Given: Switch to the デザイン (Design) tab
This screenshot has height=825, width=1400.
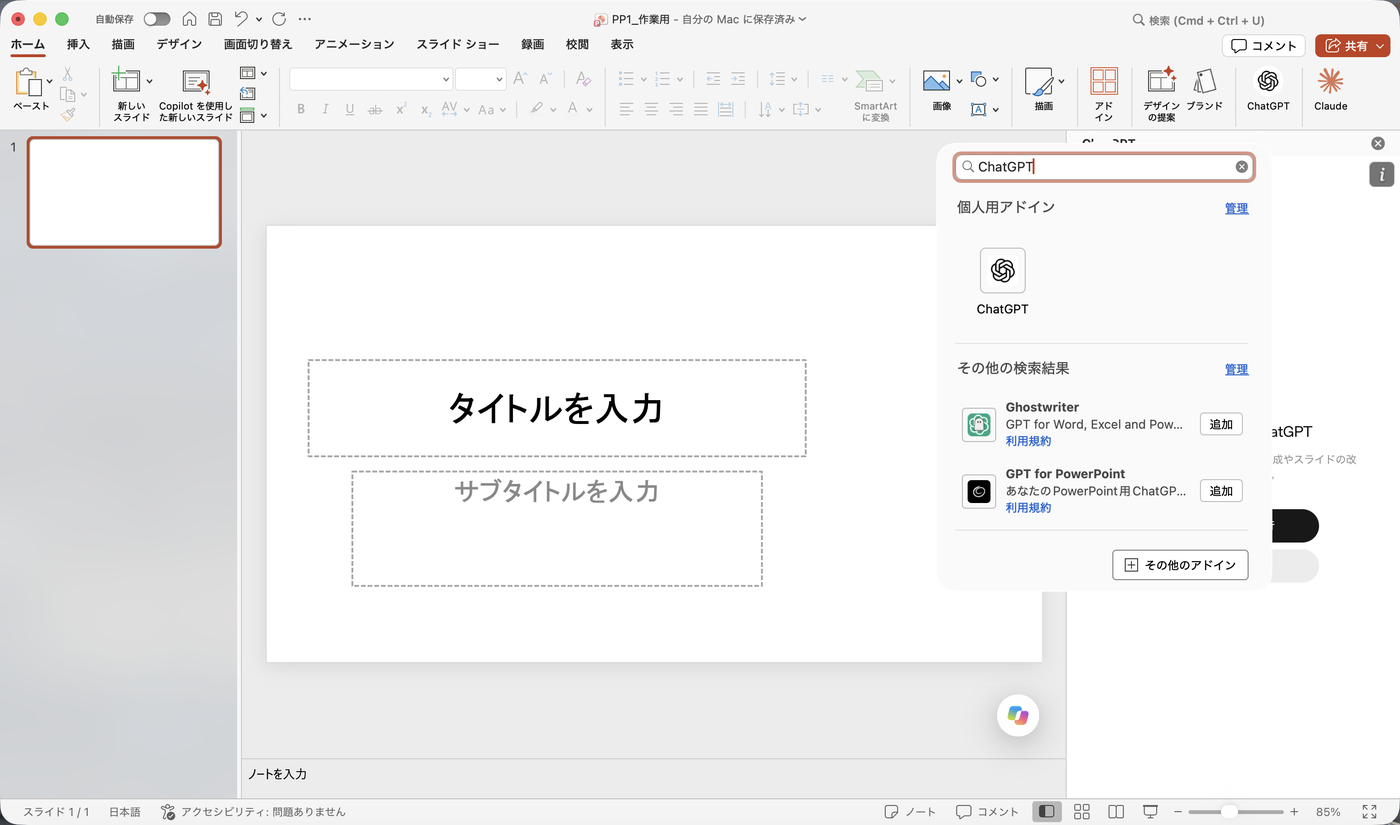Looking at the screenshot, I should point(179,44).
